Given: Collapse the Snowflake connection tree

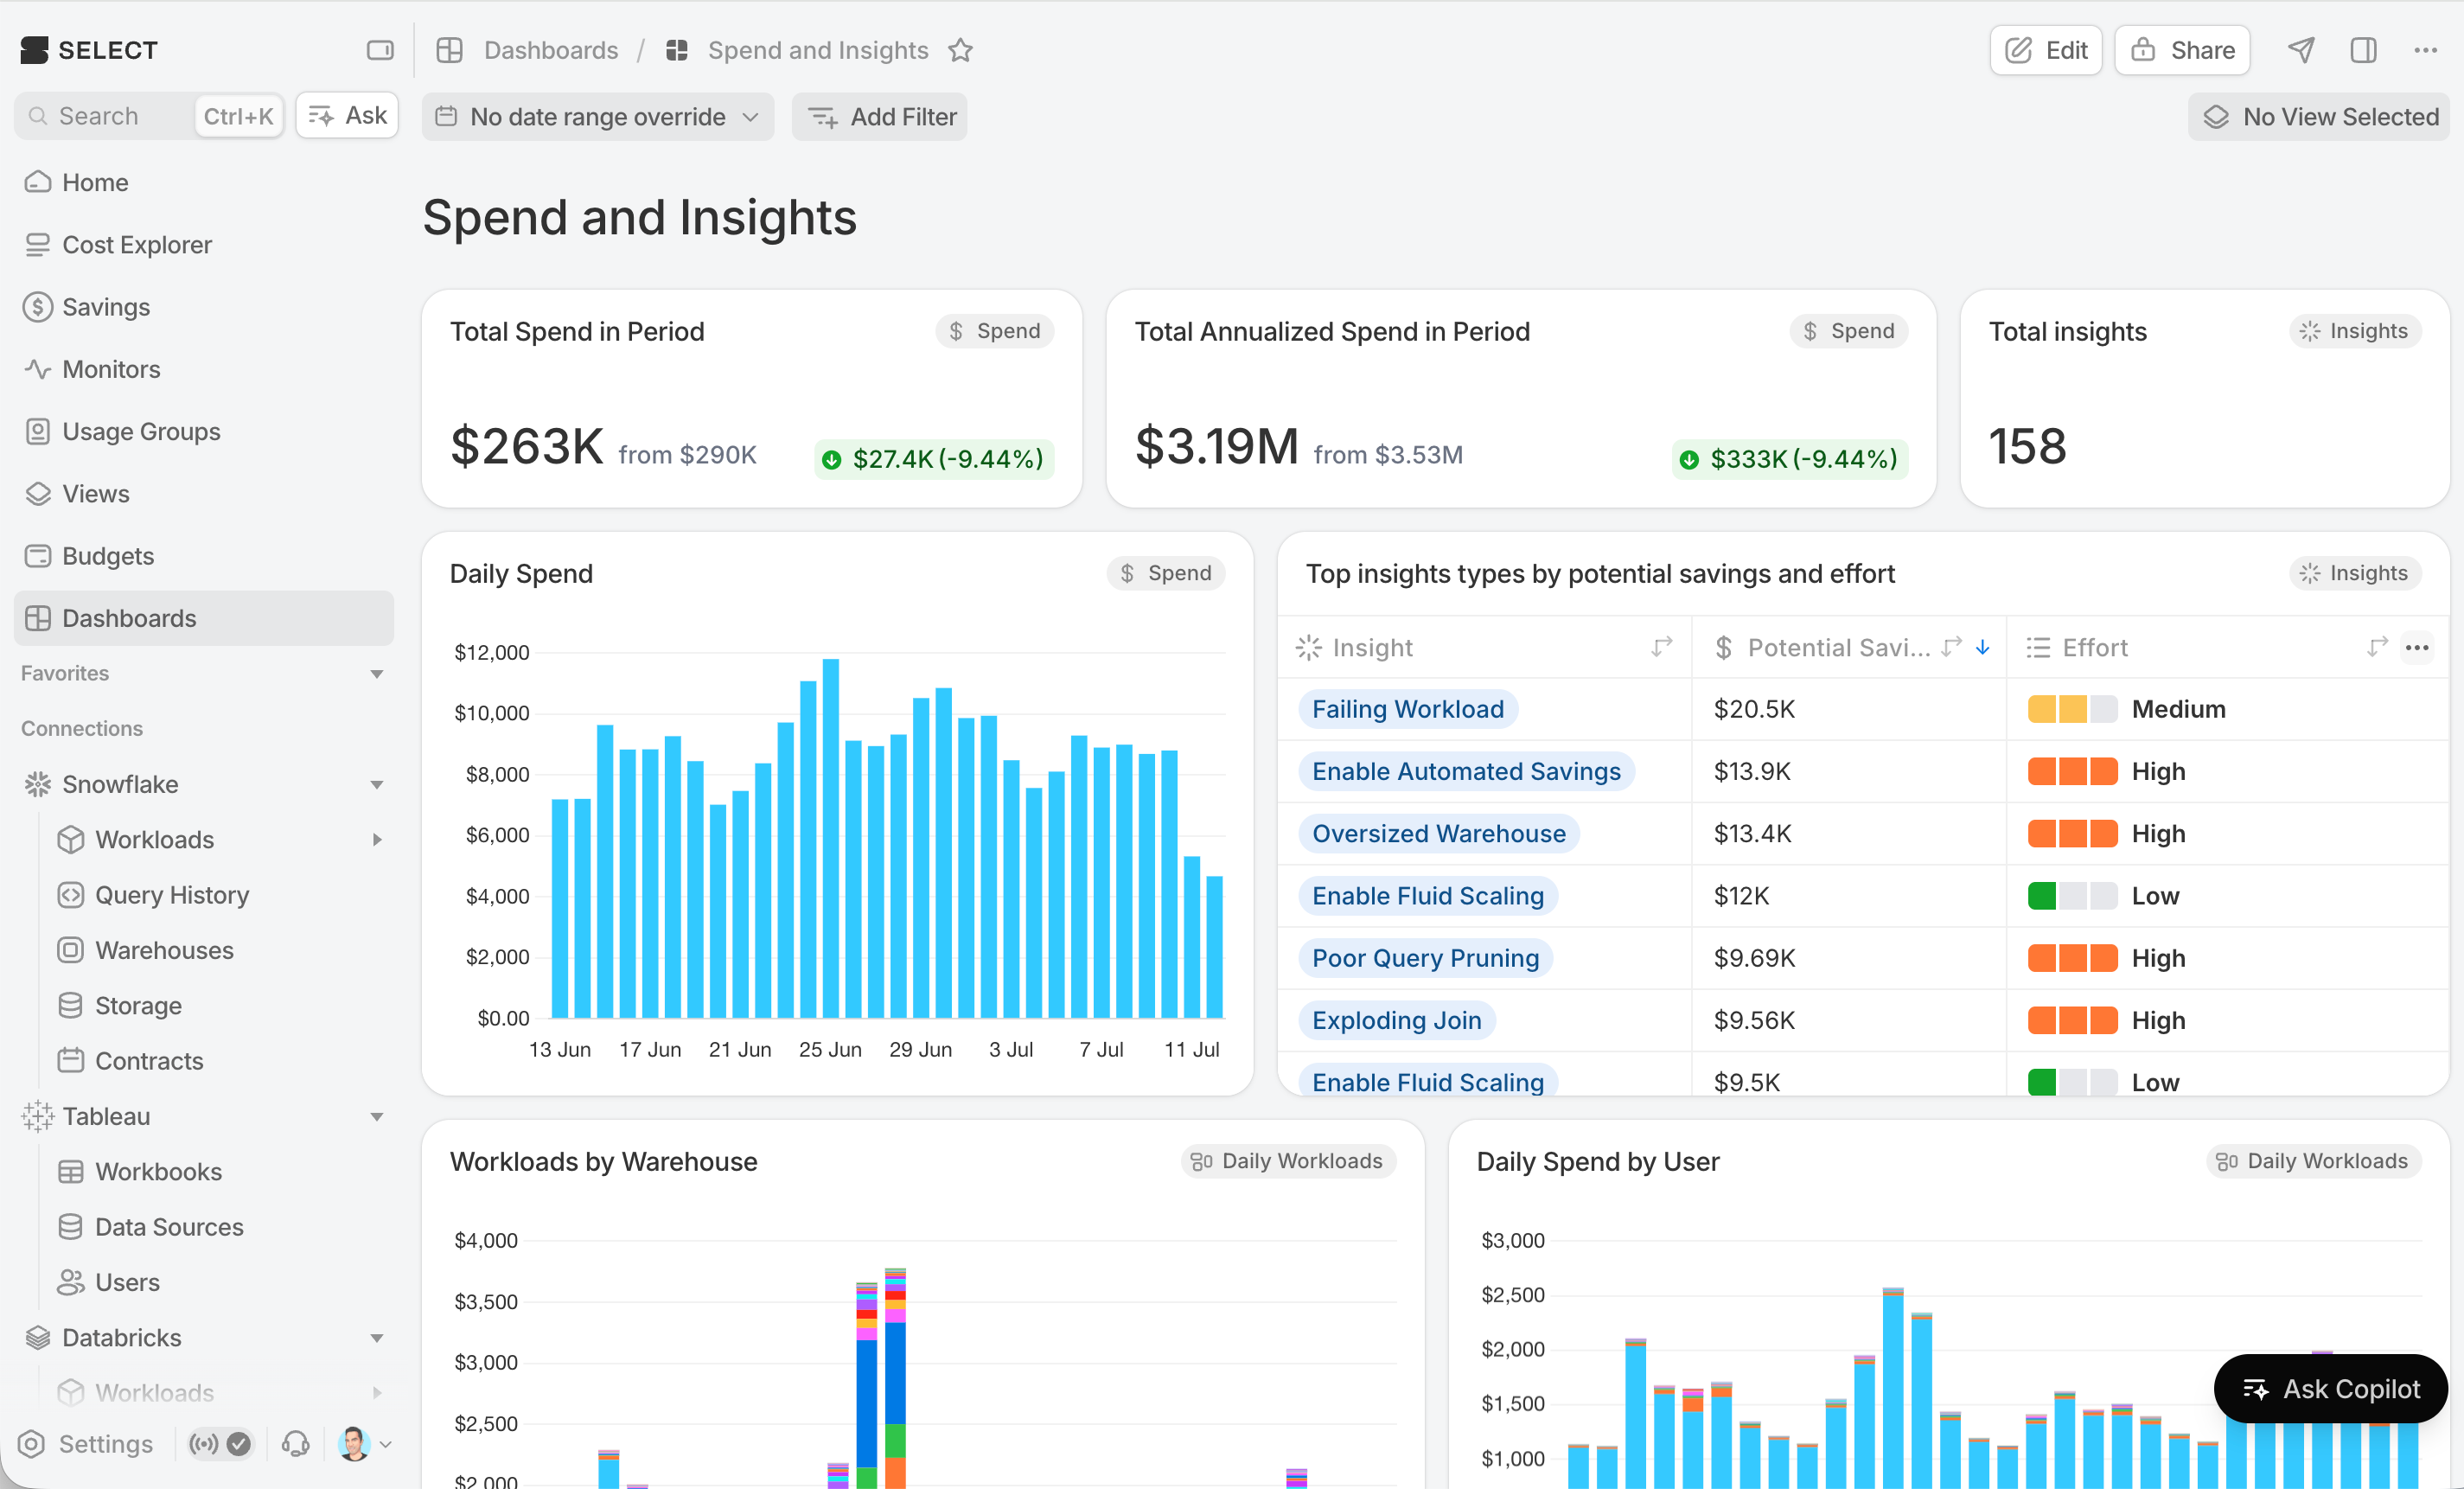Looking at the screenshot, I should (377, 785).
